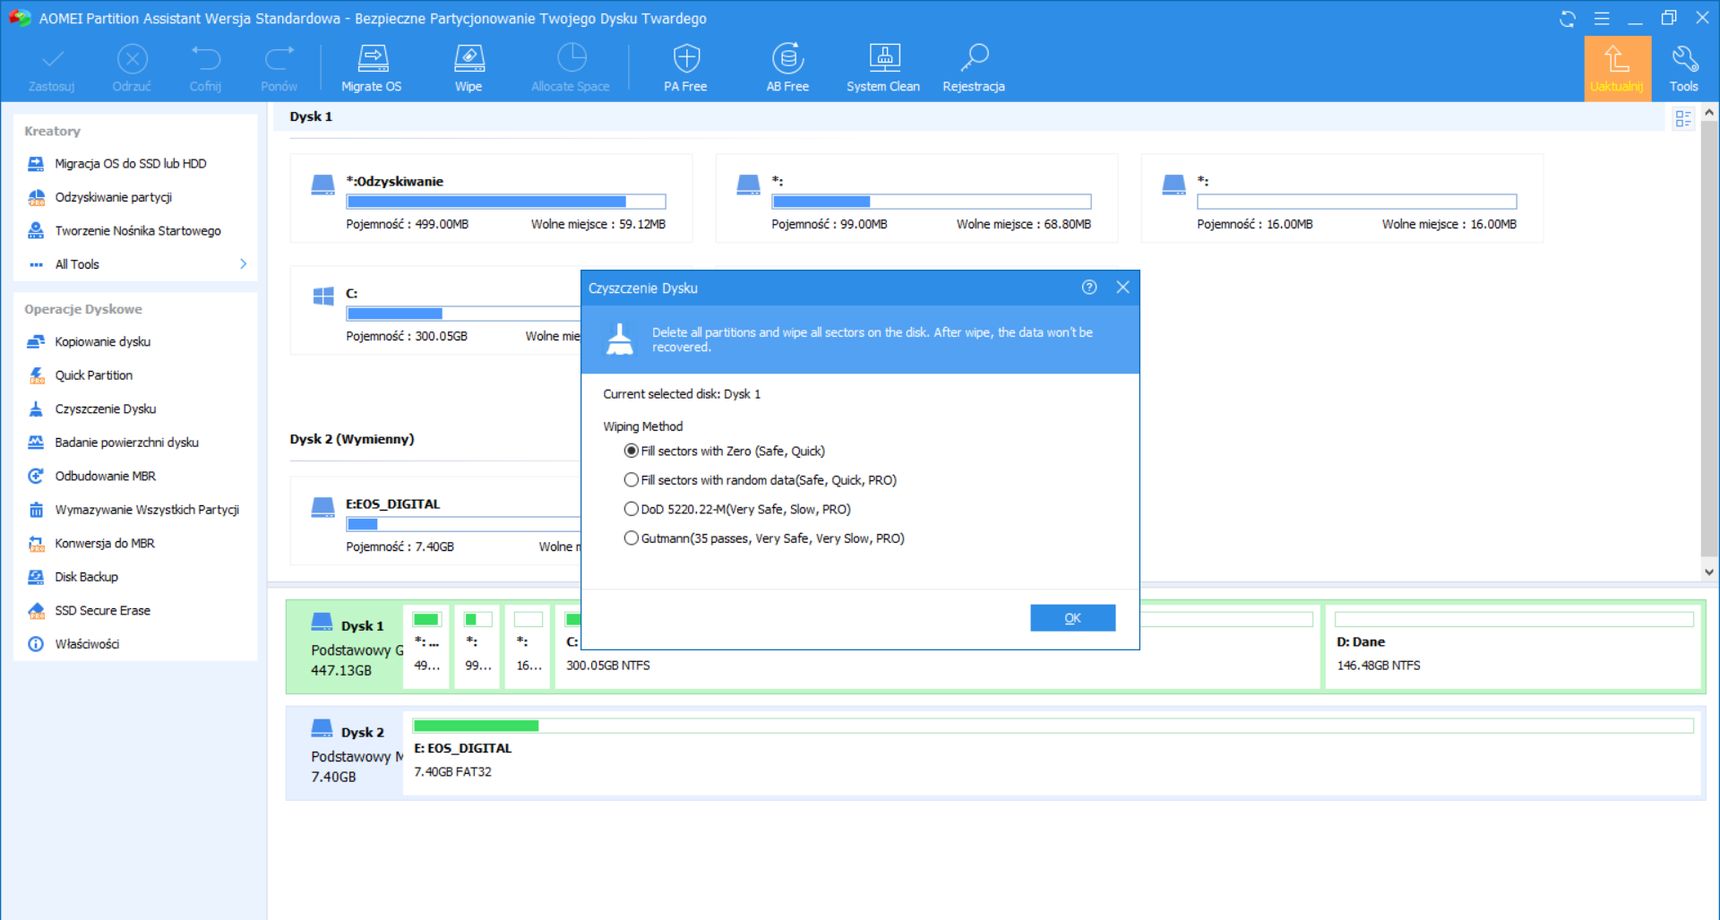Click Dysk 1 in disk map

345,646
